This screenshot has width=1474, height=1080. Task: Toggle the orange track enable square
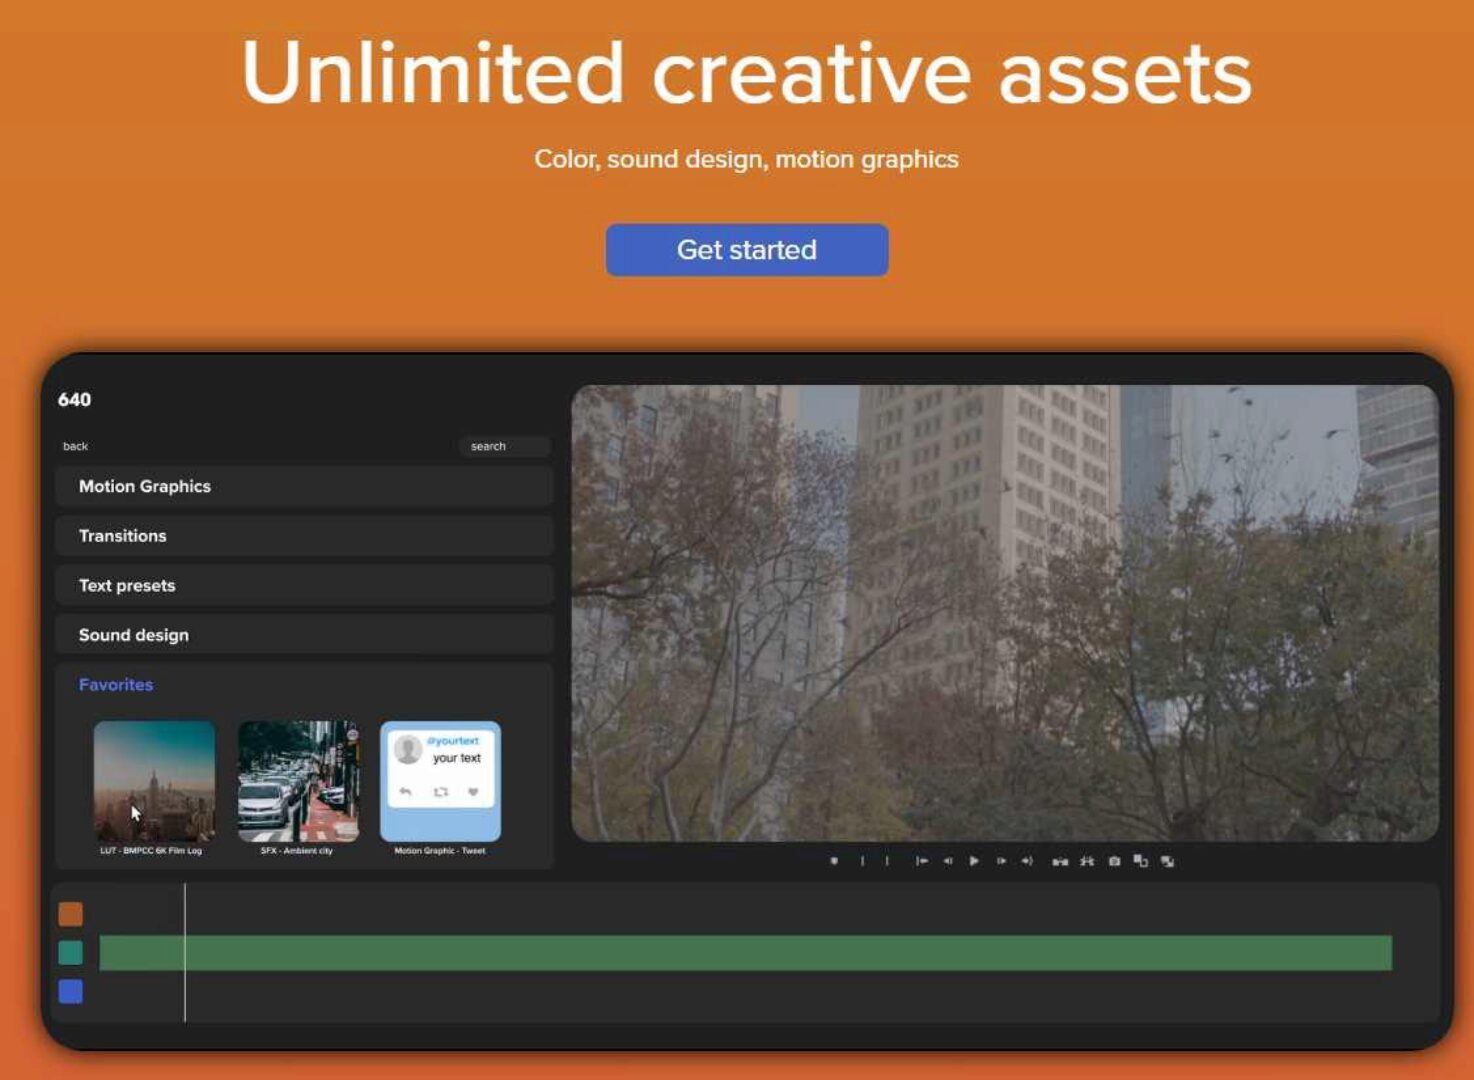click(x=71, y=913)
